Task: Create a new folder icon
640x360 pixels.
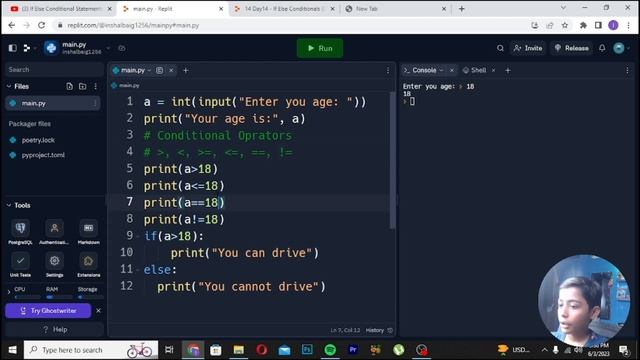Action: (x=82, y=87)
